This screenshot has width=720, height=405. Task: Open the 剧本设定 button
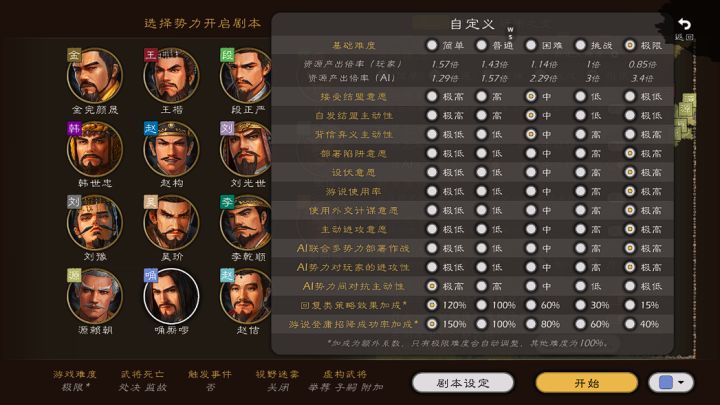(463, 383)
